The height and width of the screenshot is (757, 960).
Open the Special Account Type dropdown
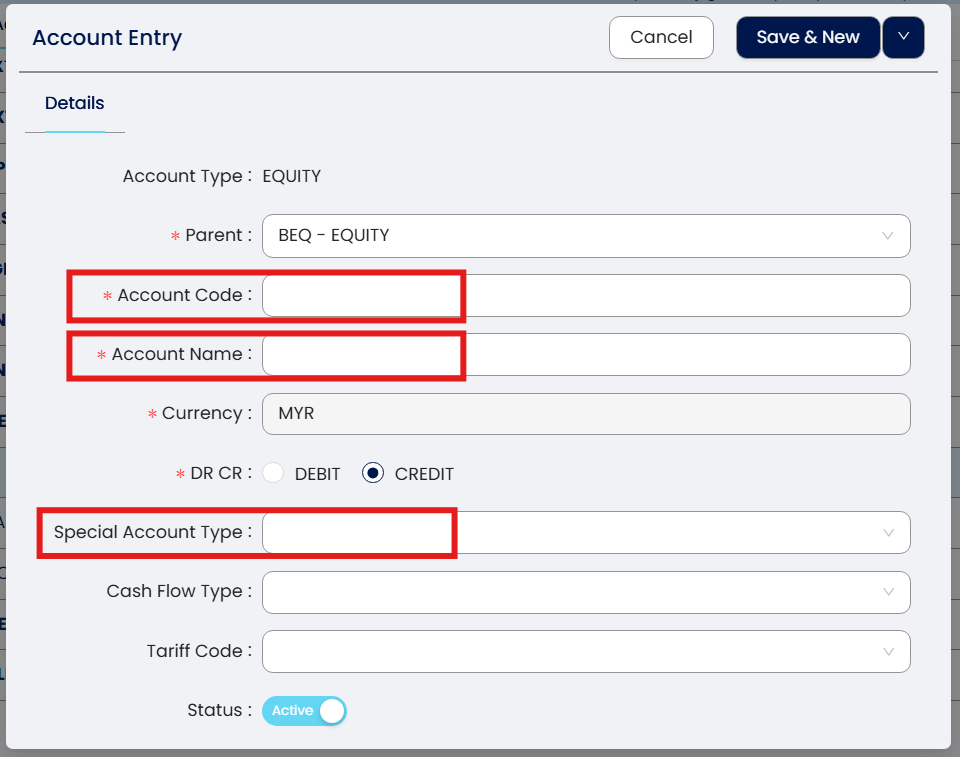(x=570, y=533)
